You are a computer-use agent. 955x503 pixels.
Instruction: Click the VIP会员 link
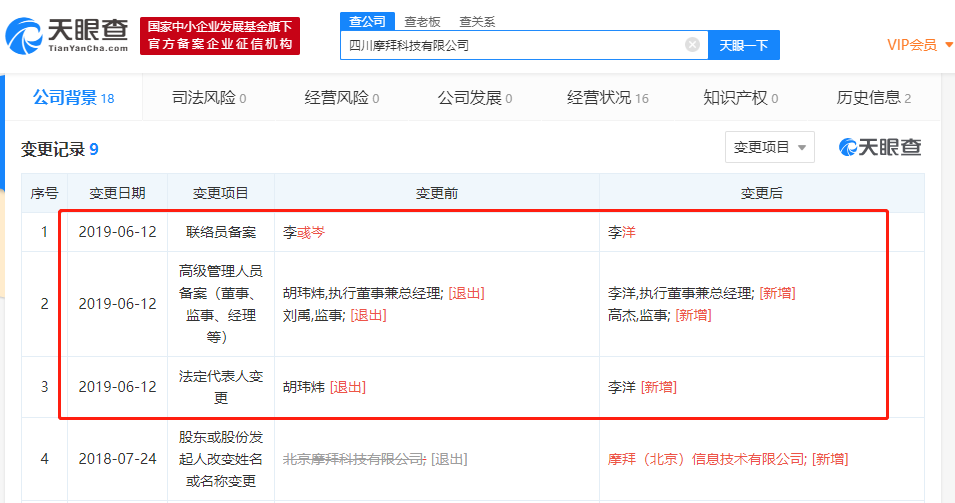[912, 45]
